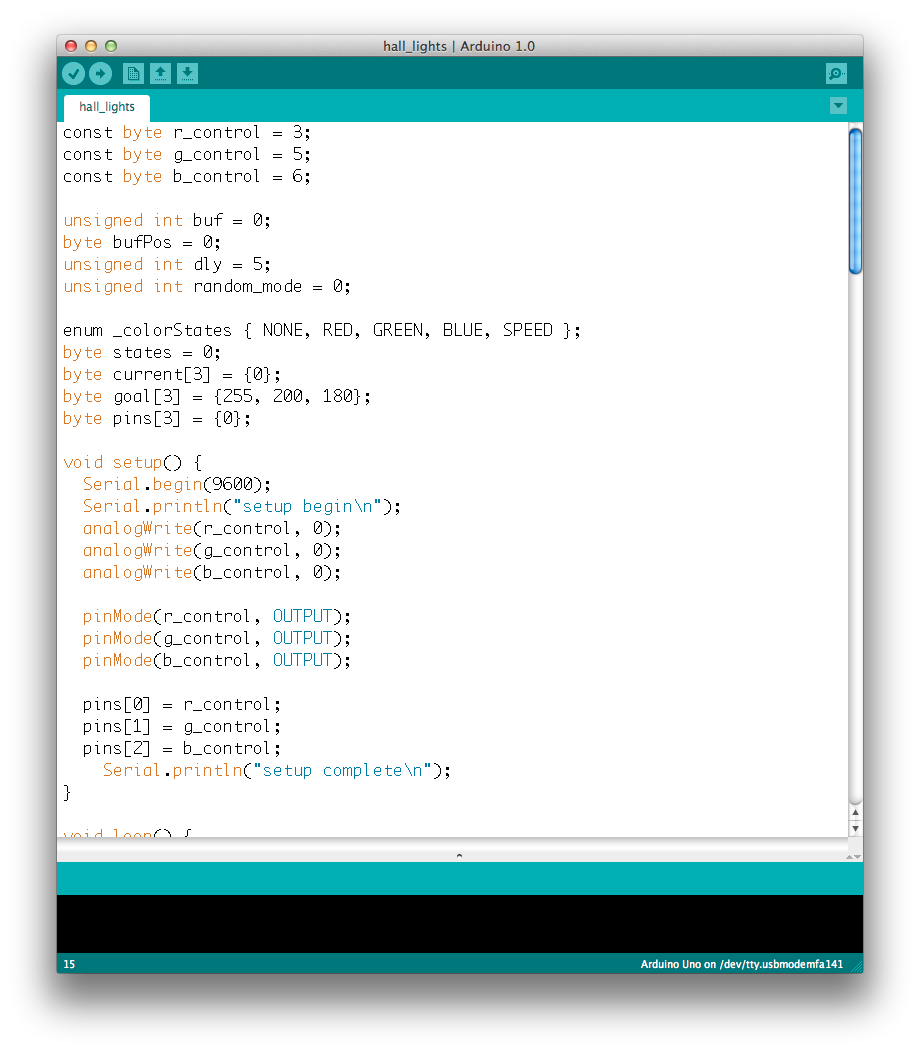Click the red close window button
This screenshot has width=920, height=1052.
pos(71,46)
